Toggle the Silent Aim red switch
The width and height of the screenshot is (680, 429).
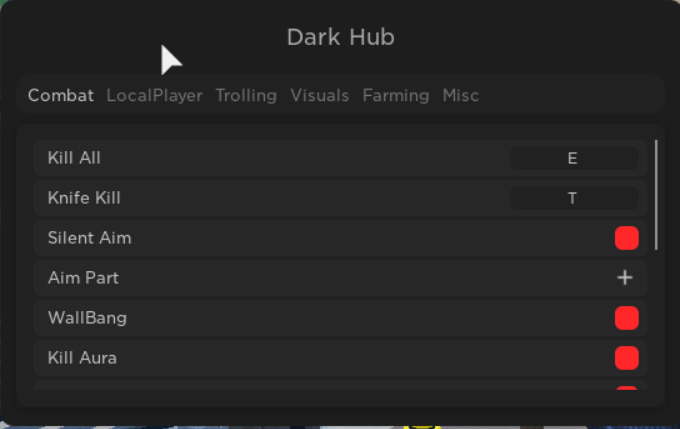(627, 238)
